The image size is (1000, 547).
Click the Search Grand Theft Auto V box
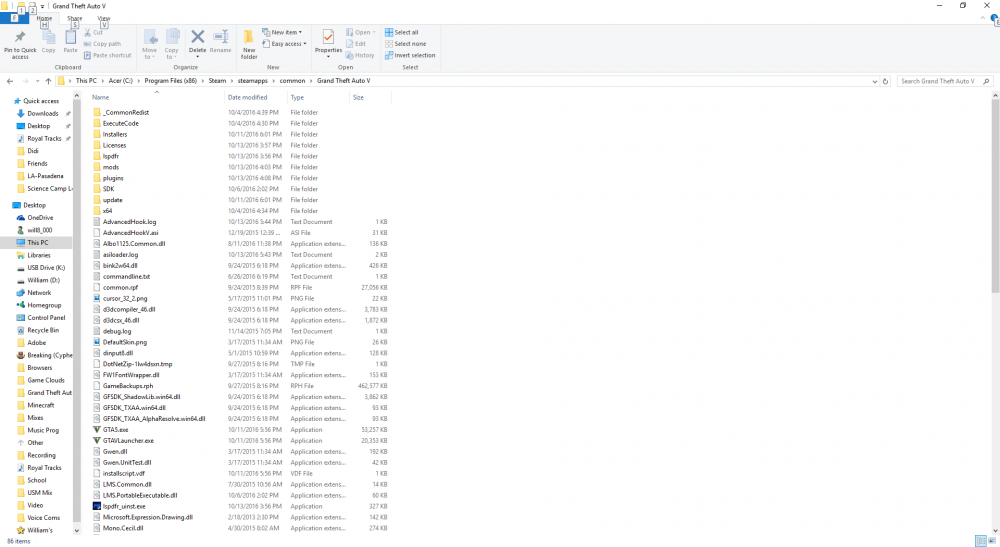(945, 81)
